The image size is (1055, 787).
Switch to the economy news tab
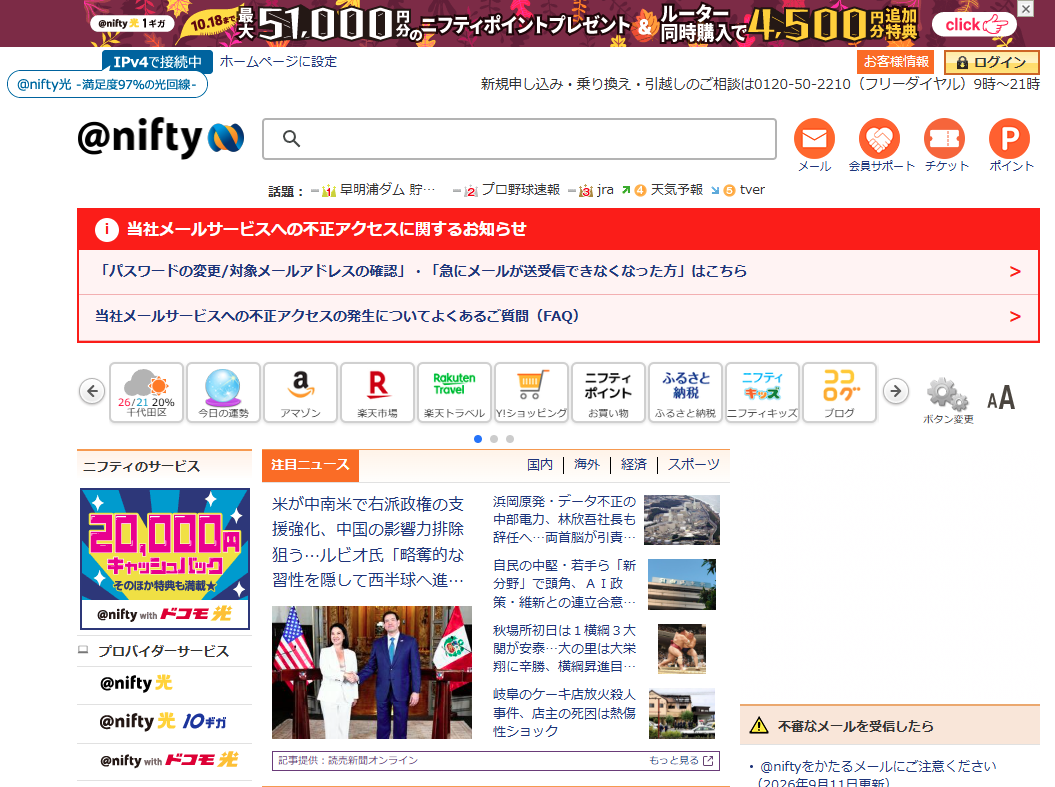coord(634,465)
